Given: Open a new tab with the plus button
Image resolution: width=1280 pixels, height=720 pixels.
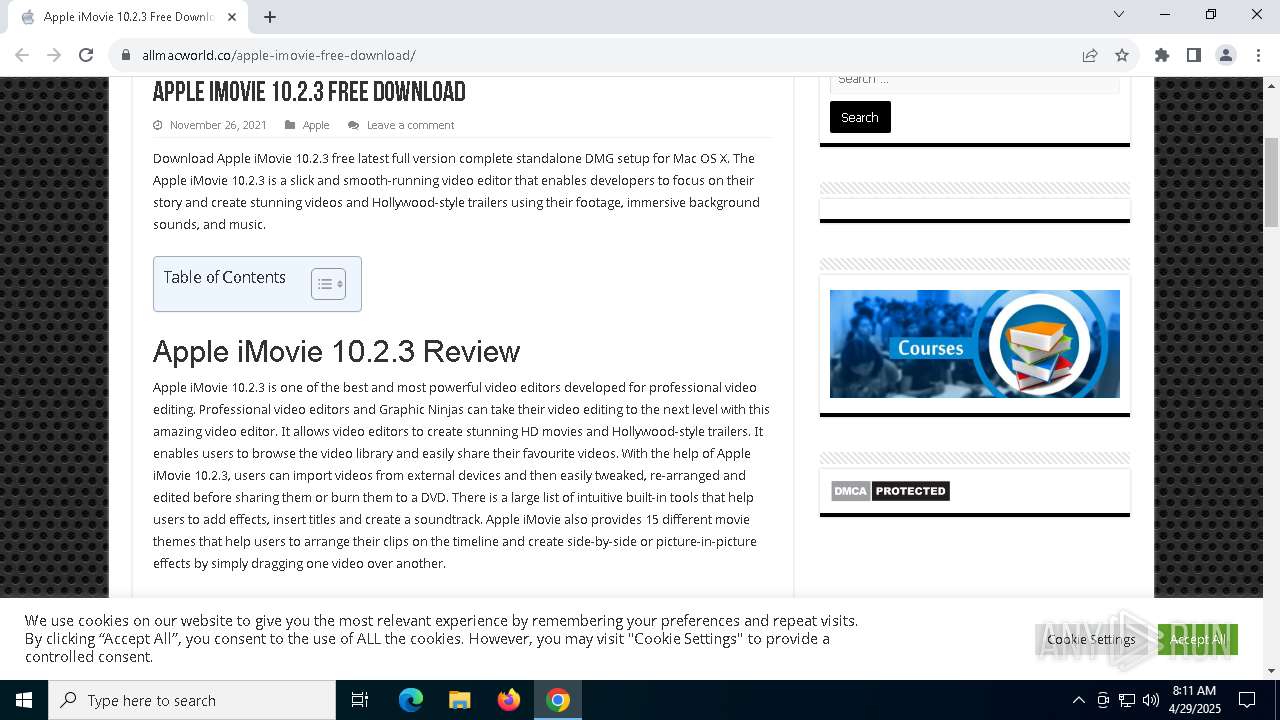Looking at the screenshot, I should click(270, 17).
